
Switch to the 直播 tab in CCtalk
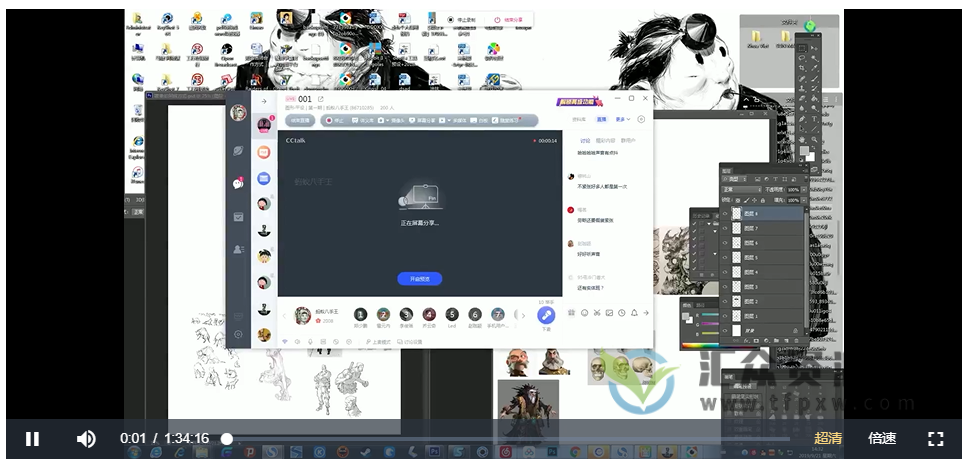[602, 120]
